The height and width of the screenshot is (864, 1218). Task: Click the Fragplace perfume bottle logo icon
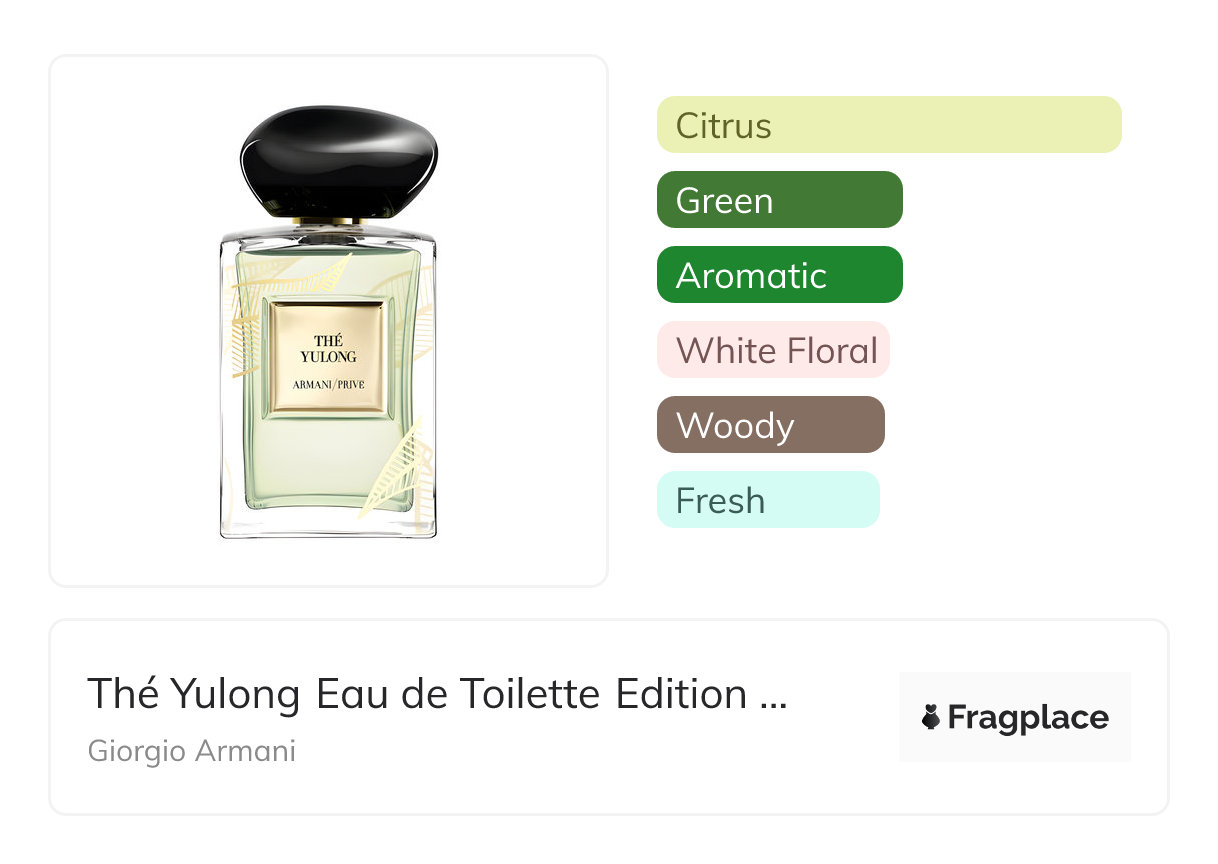tap(931, 717)
